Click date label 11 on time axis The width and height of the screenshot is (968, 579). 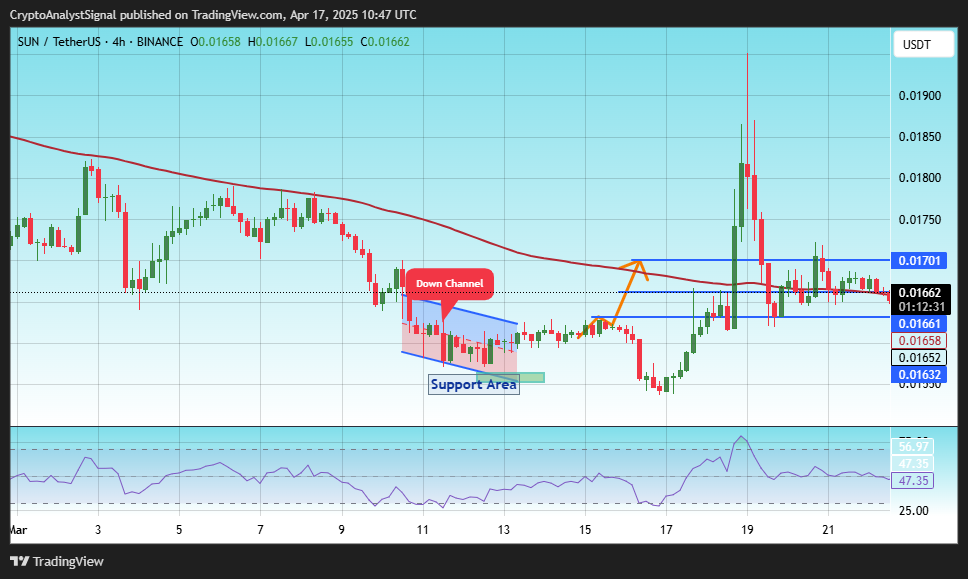(423, 530)
